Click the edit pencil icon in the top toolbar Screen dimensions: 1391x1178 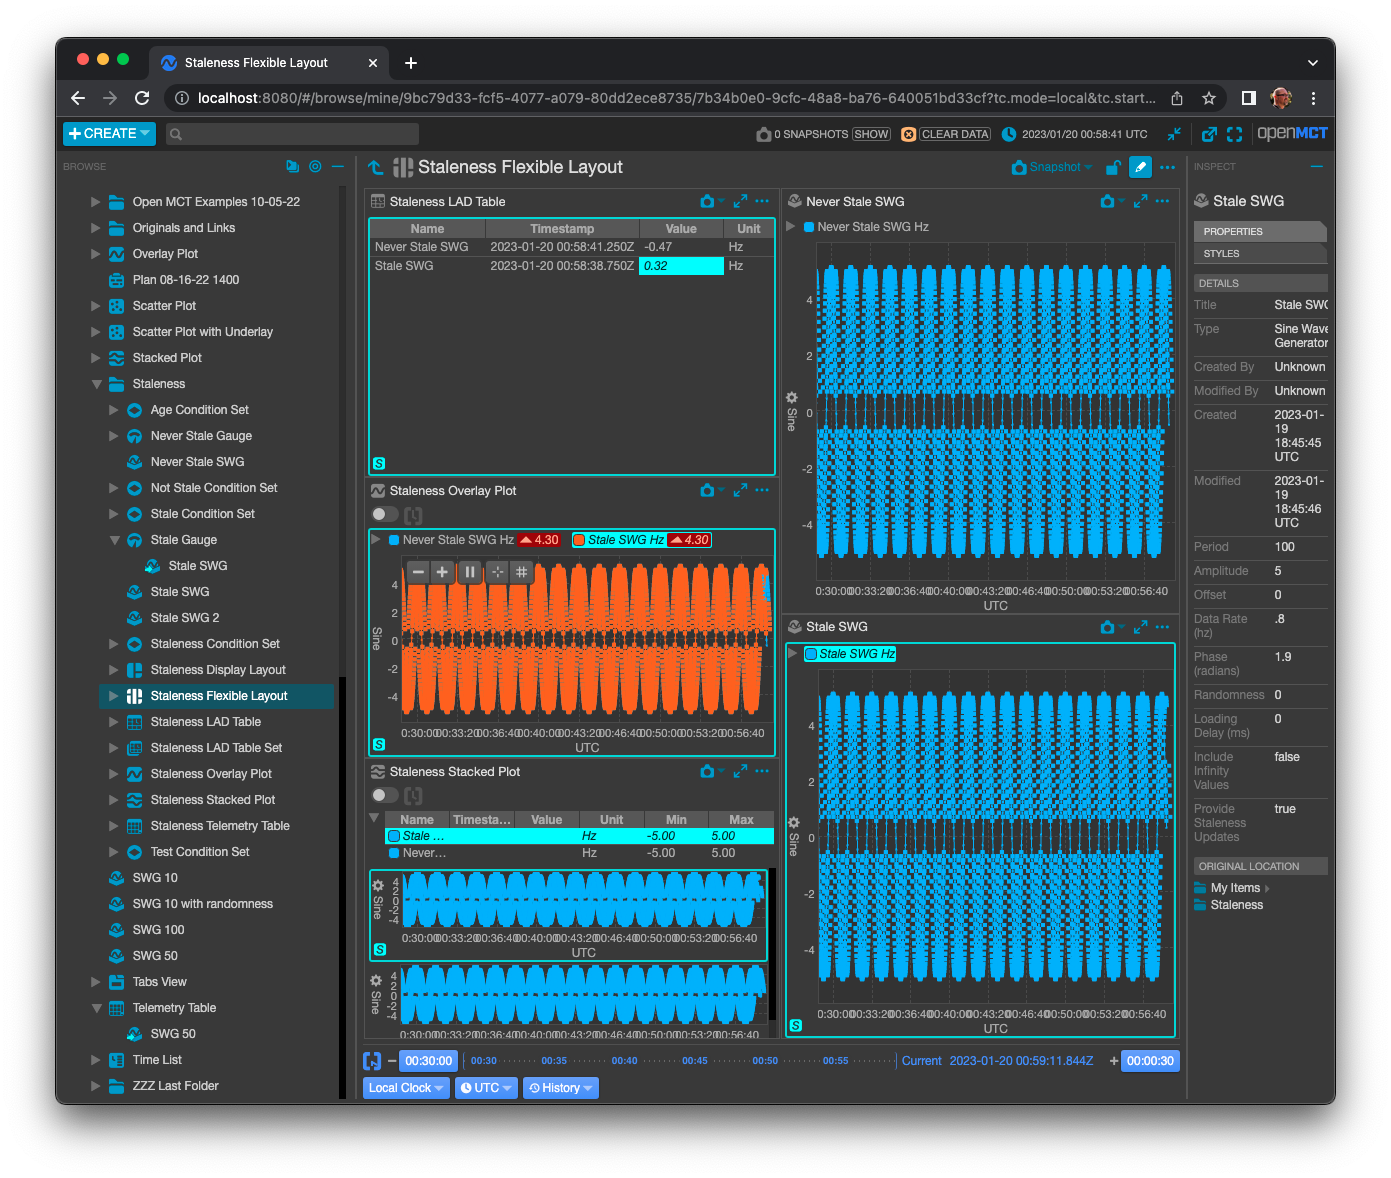[x=1140, y=166]
